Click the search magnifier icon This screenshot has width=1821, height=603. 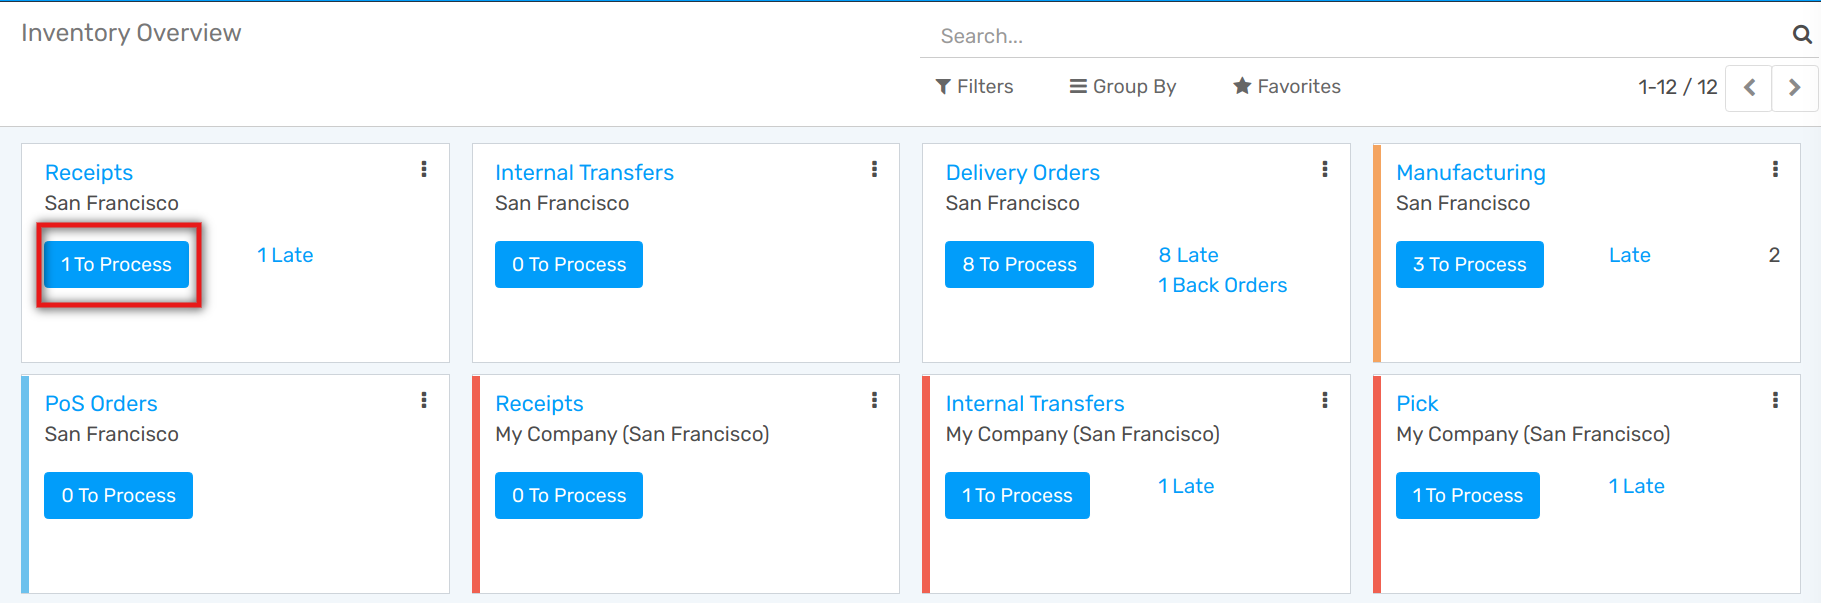coord(1802,35)
